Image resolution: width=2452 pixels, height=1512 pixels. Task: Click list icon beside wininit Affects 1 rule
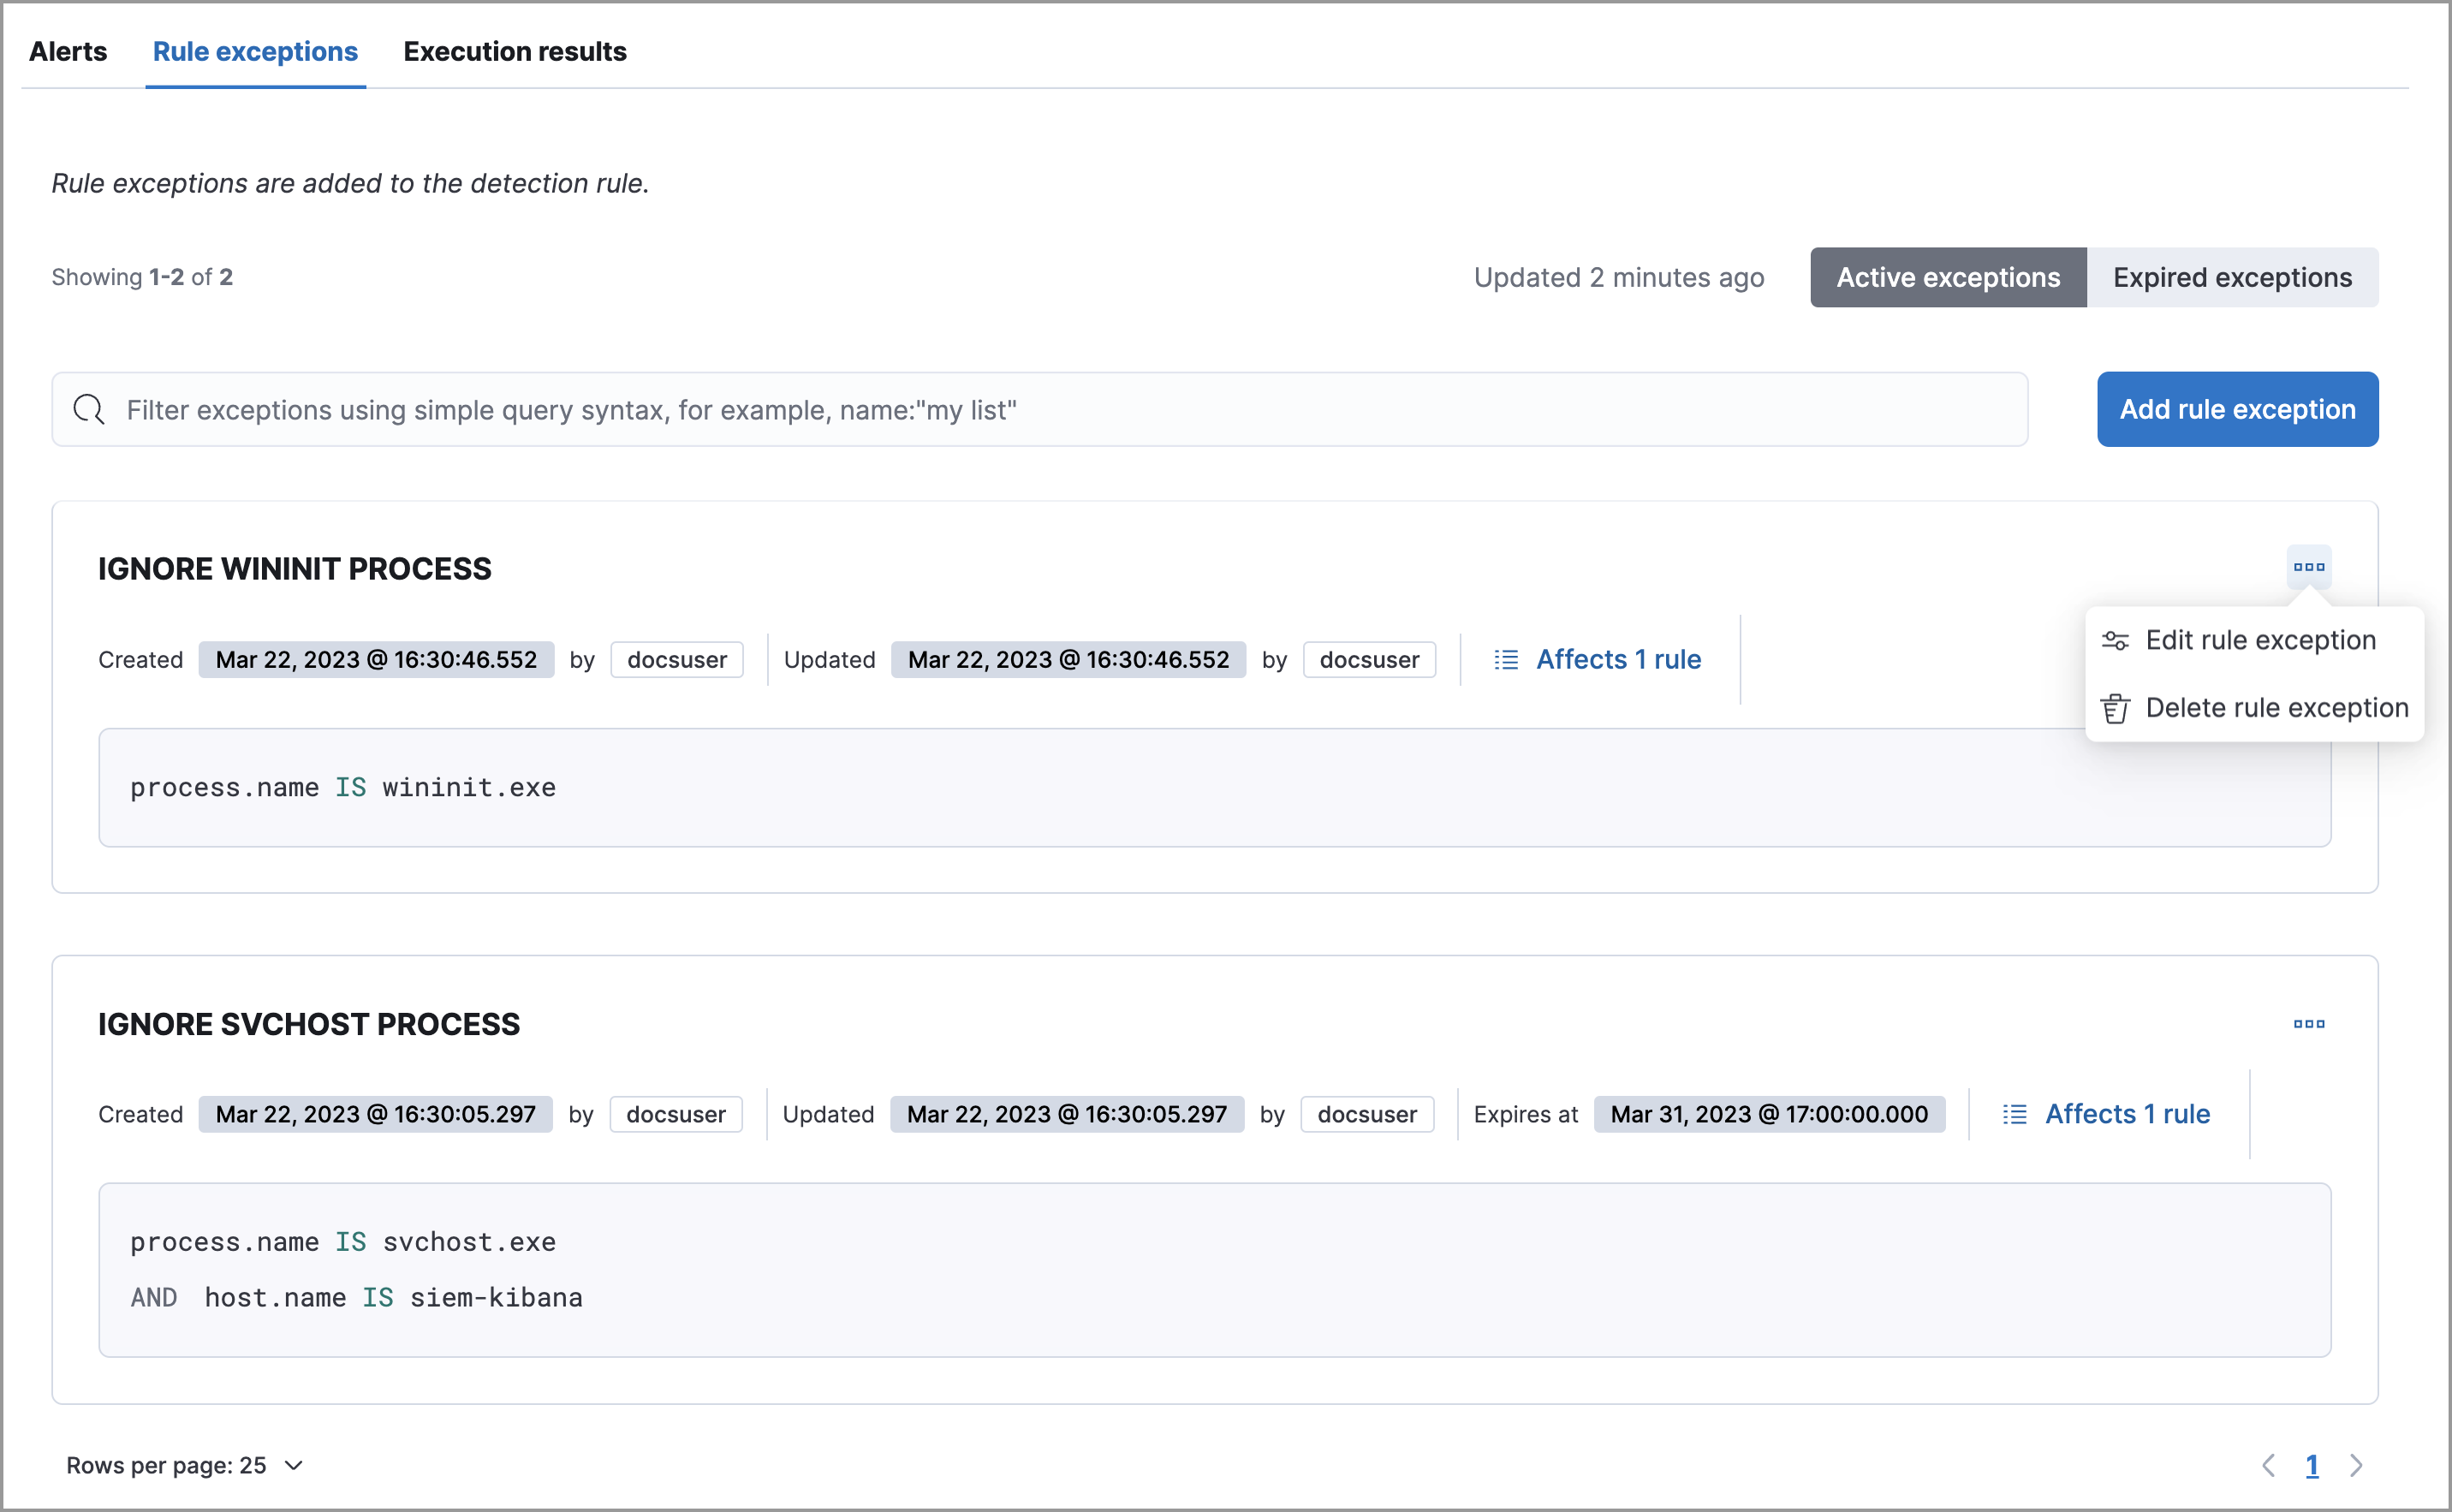click(x=1505, y=660)
